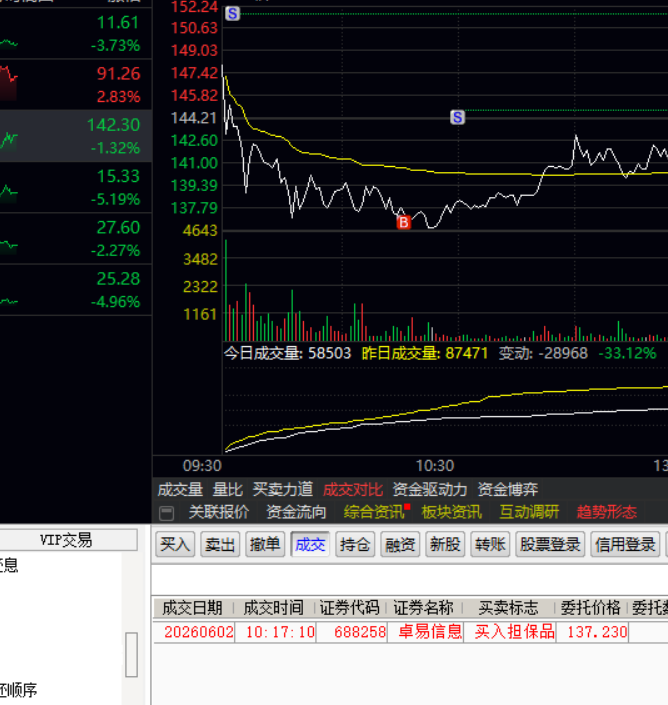Select the VIP交易 tab

click(66, 540)
